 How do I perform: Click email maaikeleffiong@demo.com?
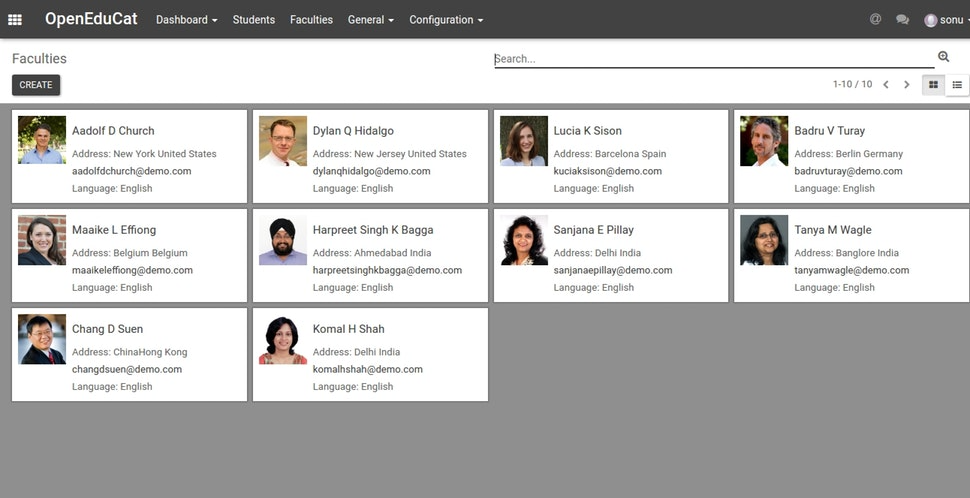tap(132, 270)
